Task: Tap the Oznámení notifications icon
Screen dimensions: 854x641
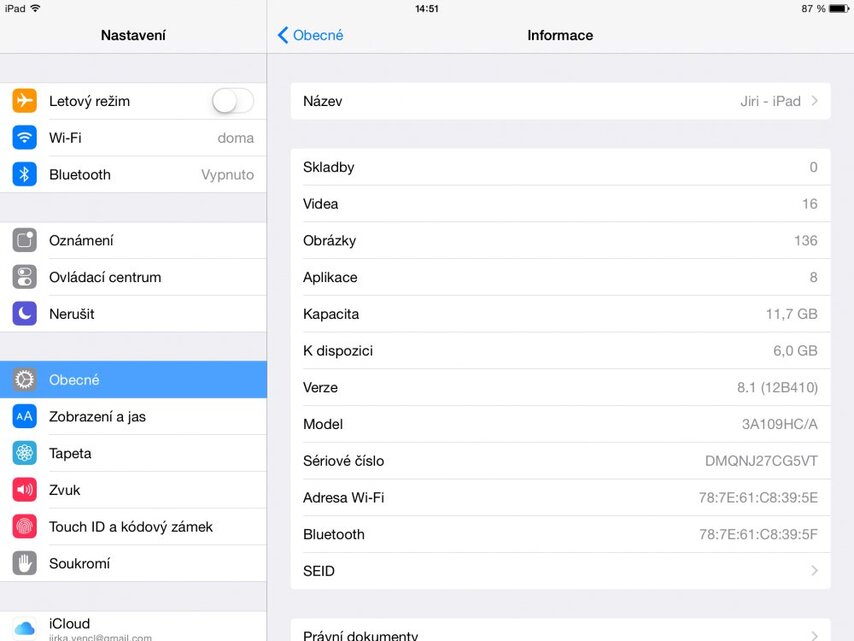Action: pos(24,240)
